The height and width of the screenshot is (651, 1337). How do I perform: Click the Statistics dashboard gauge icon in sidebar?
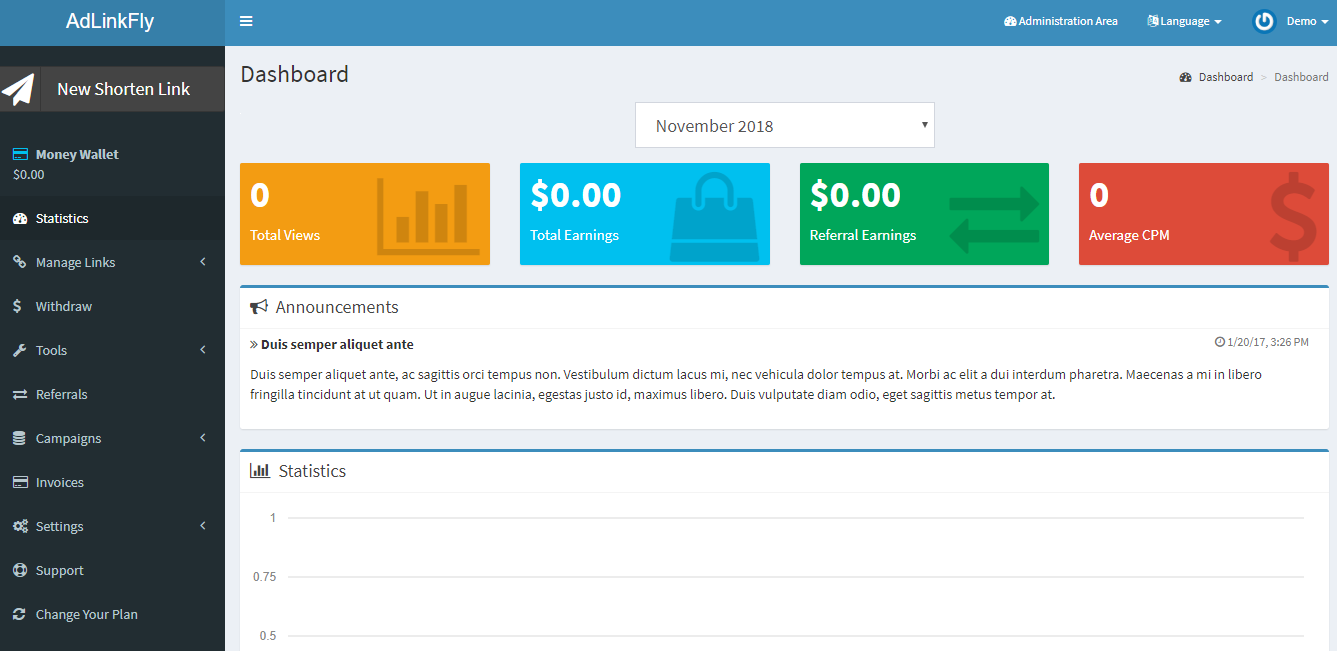19,218
